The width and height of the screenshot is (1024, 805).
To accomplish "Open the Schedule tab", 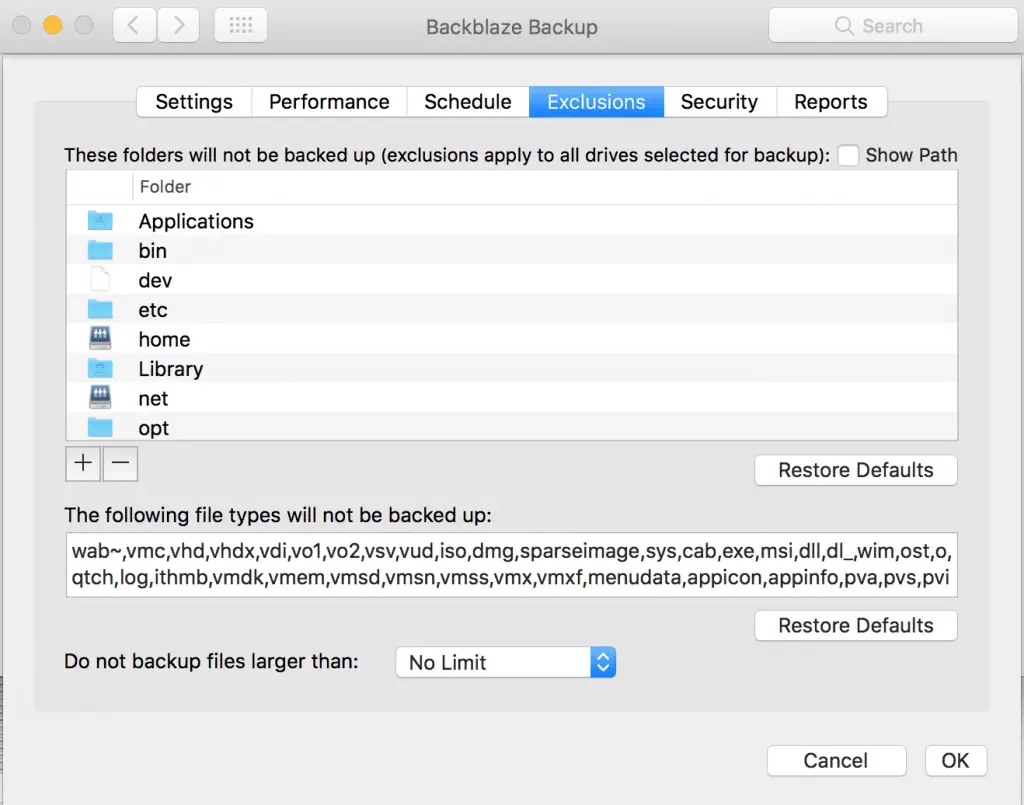I will coord(468,102).
